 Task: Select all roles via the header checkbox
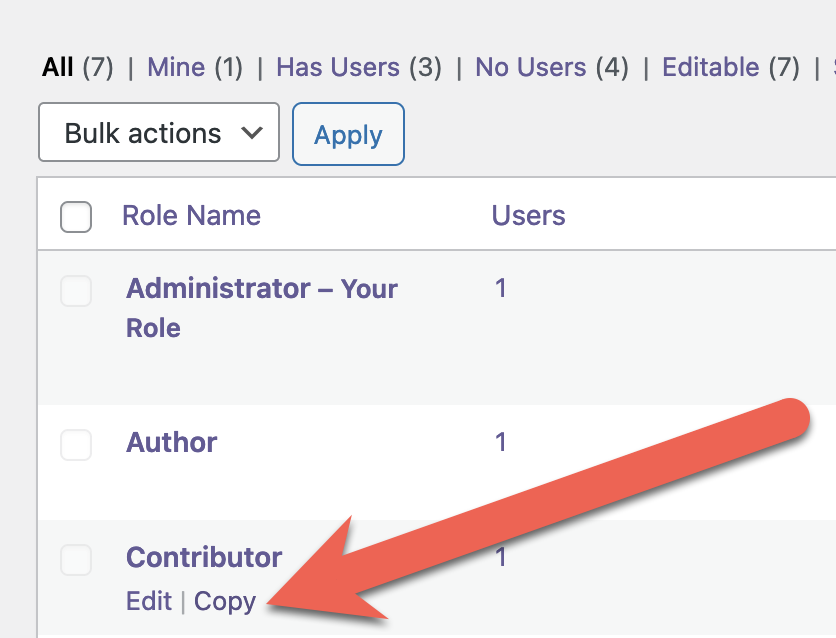pos(76,216)
